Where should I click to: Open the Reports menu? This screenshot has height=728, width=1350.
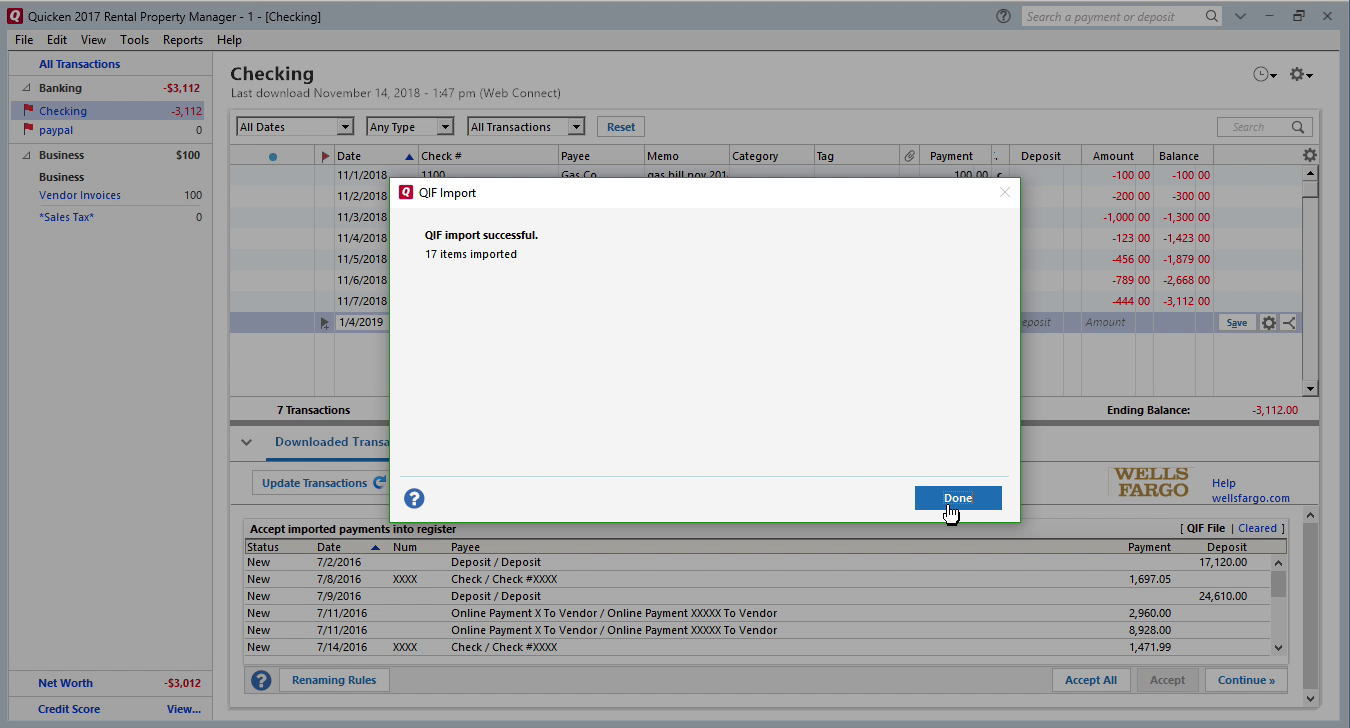183,40
